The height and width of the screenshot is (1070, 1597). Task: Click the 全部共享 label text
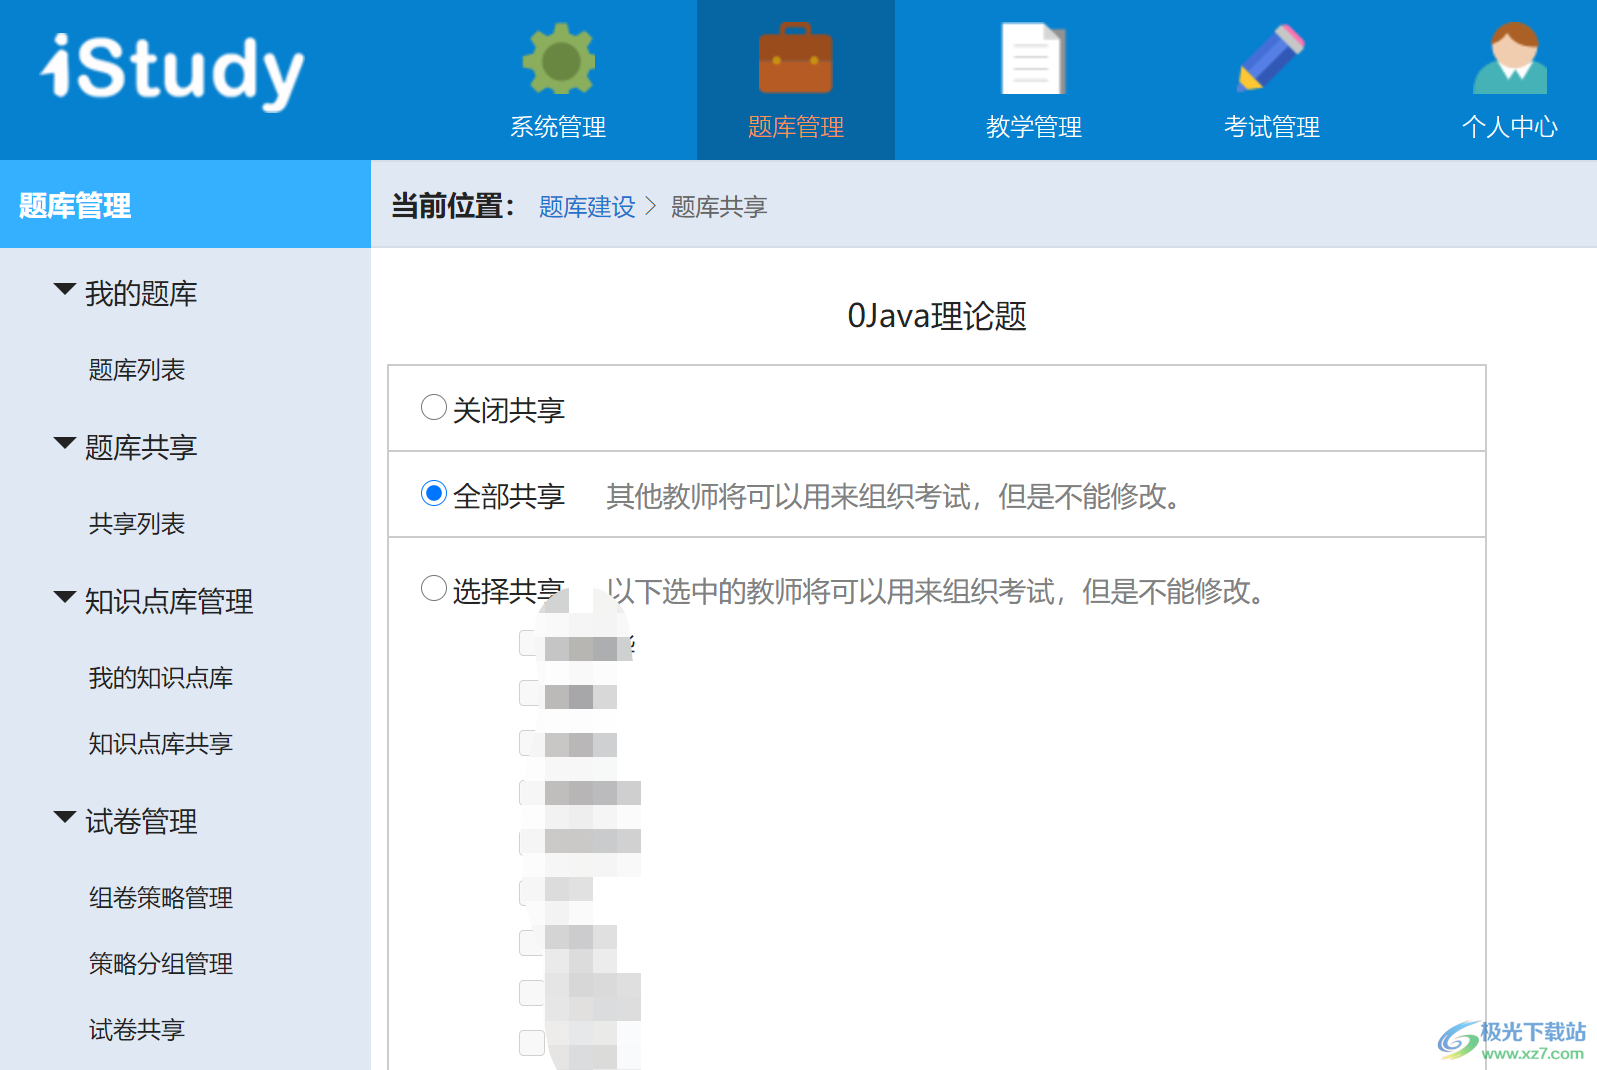(x=509, y=496)
